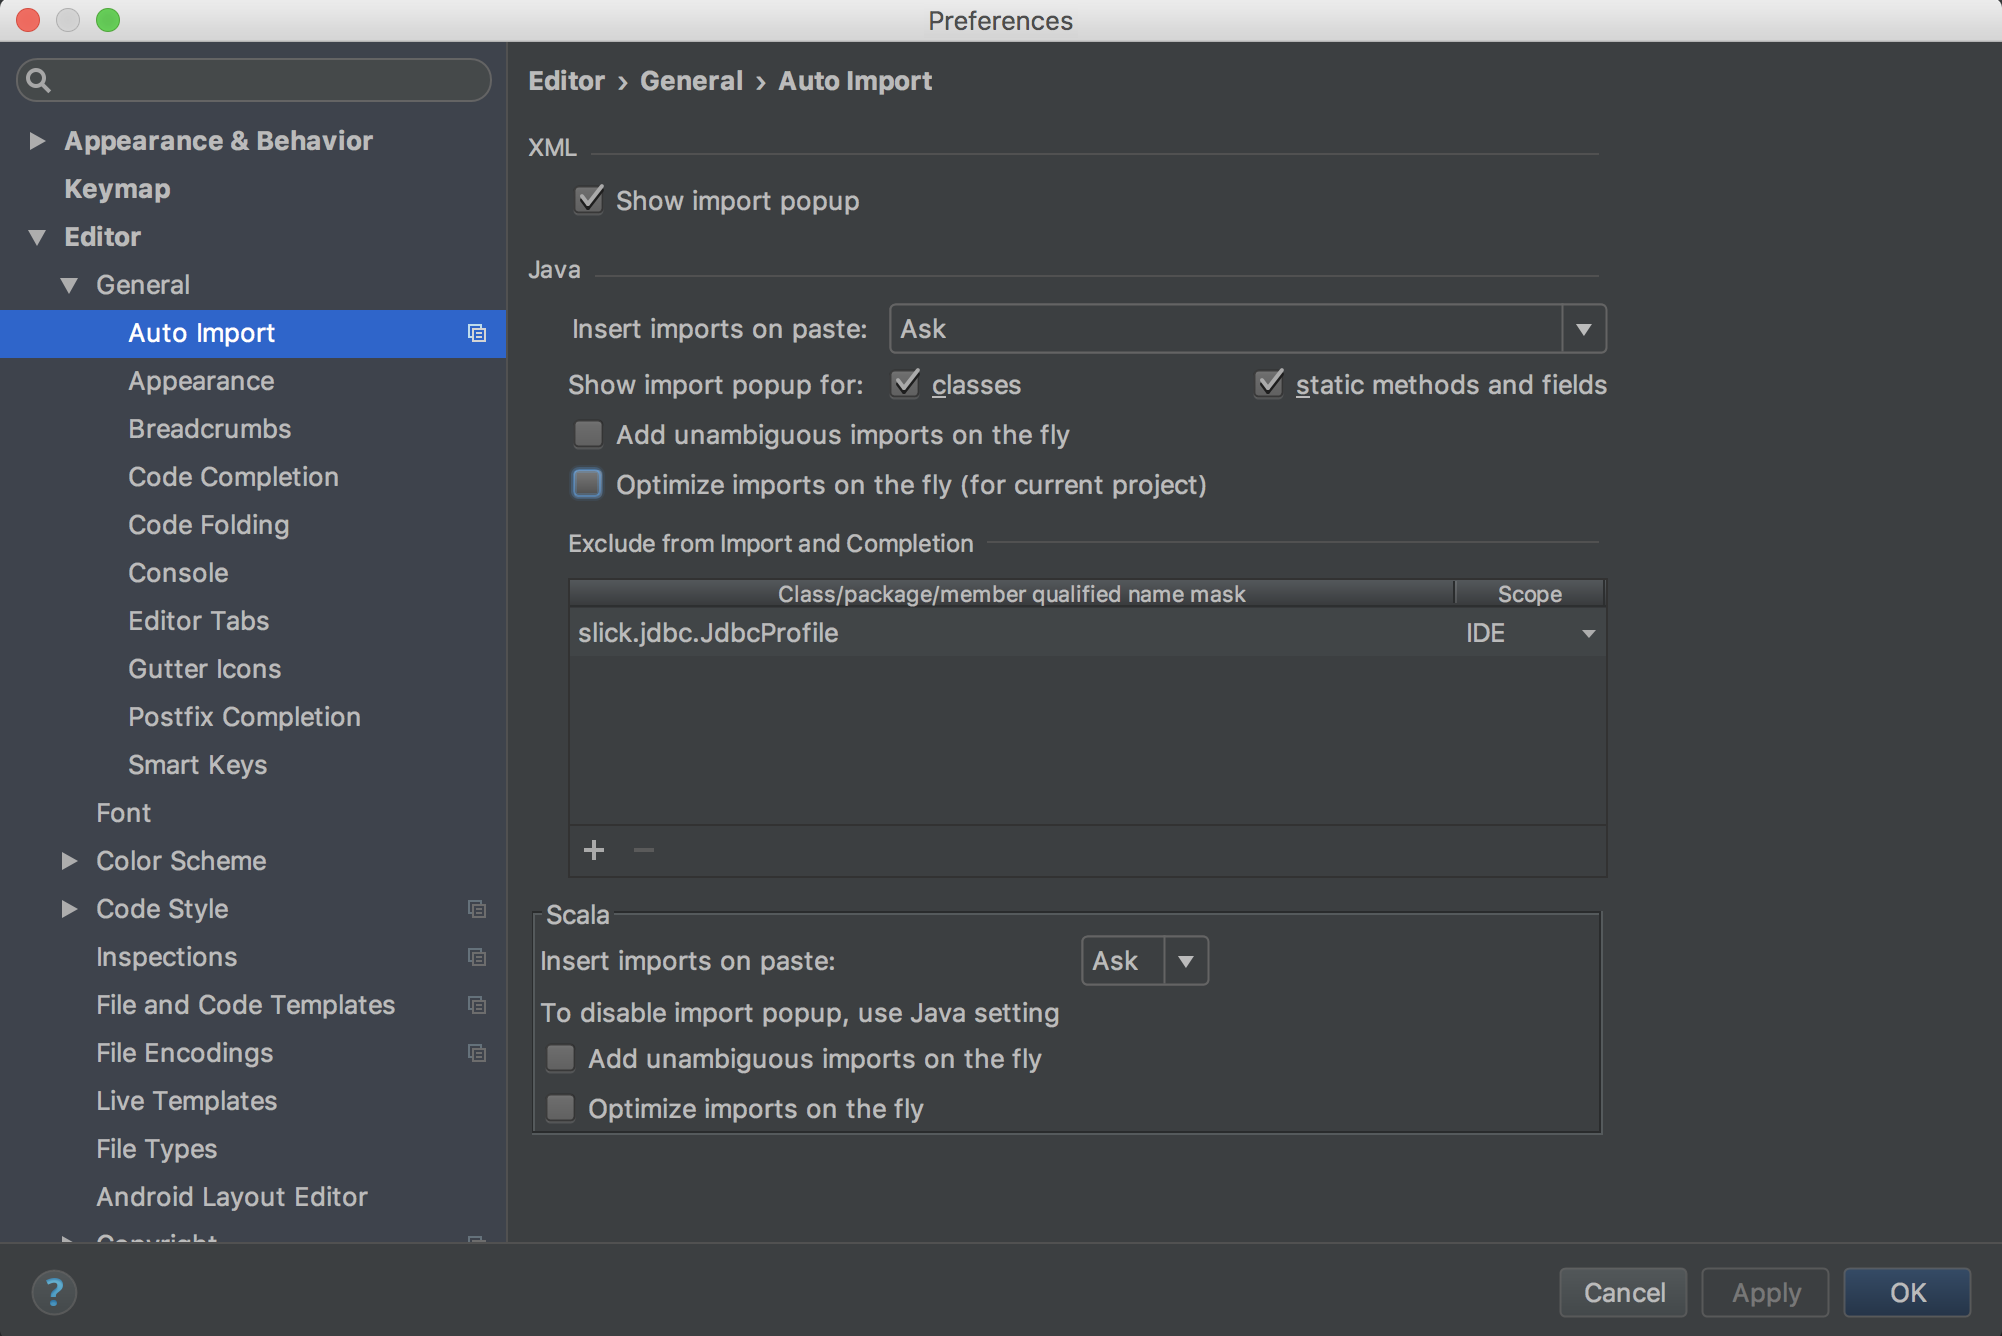Click the add exclusion plus icon
This screenshot has height=1336, width=2002.
594,850
